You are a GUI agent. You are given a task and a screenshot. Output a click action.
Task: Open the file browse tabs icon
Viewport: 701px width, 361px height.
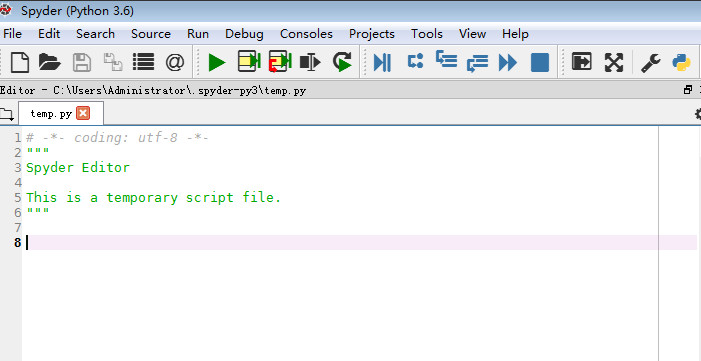click(x=7, y=114)
